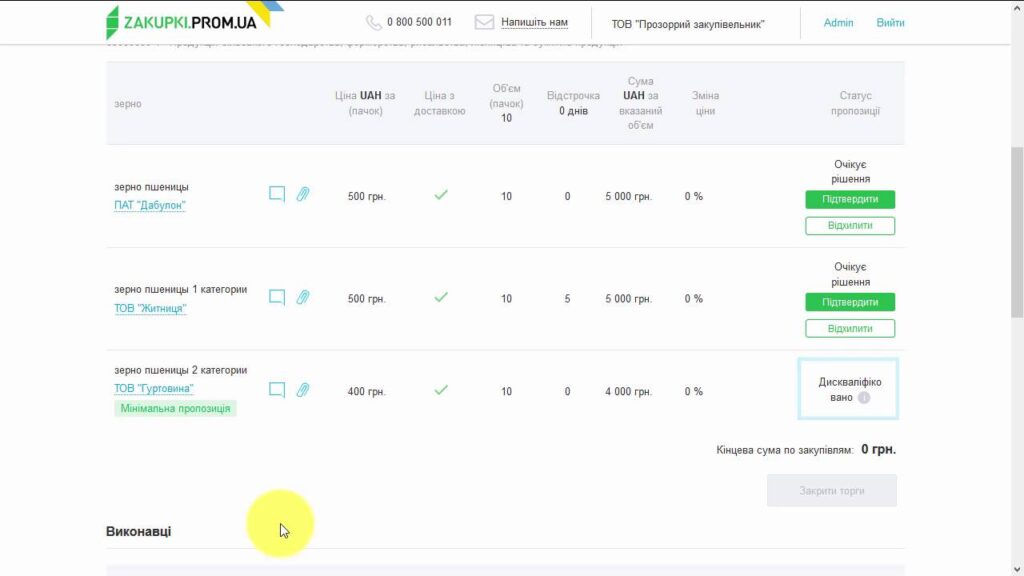Screen dimensions: 1024x576
Task: Open the comment icon for ПАТ "Дабулон"
Action: [x=277, y=195]
